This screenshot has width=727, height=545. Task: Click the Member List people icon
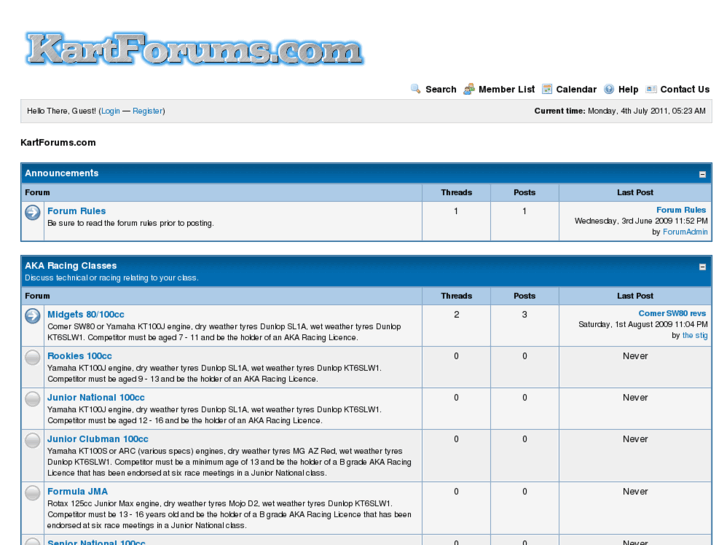tap(469, 89)
